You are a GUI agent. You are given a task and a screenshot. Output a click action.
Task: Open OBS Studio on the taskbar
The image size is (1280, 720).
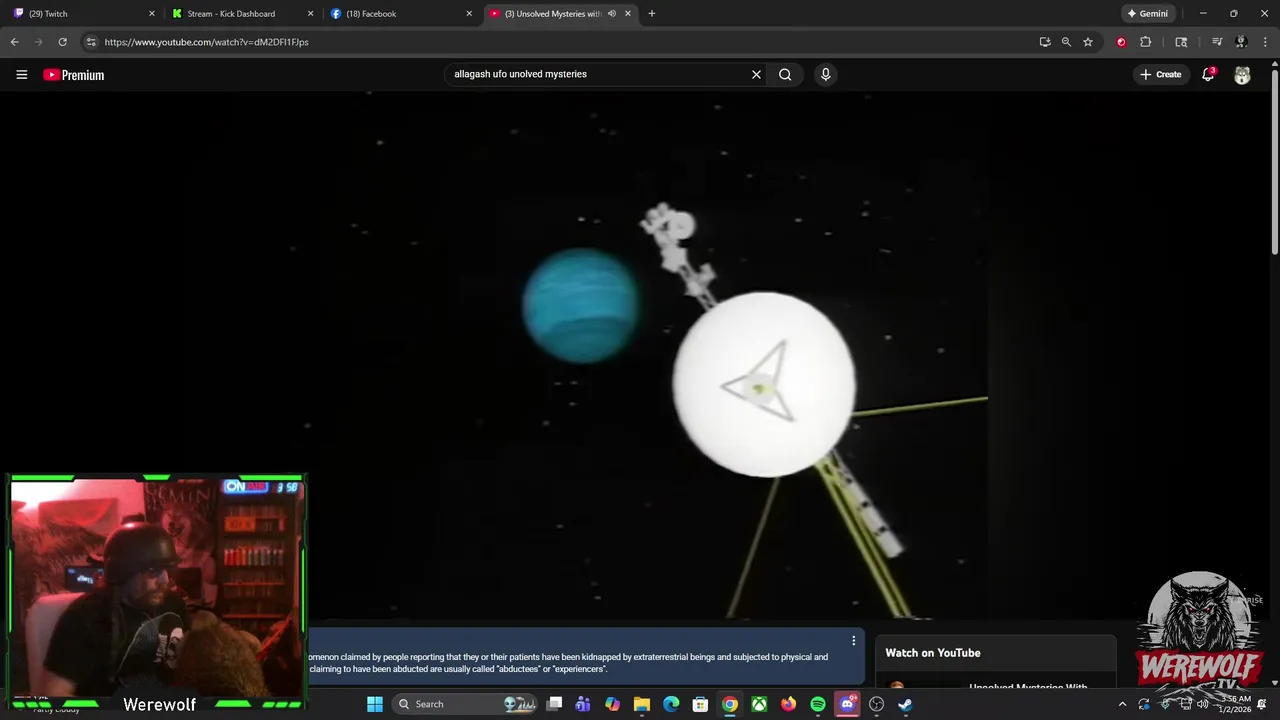click(x=876, y=704)
